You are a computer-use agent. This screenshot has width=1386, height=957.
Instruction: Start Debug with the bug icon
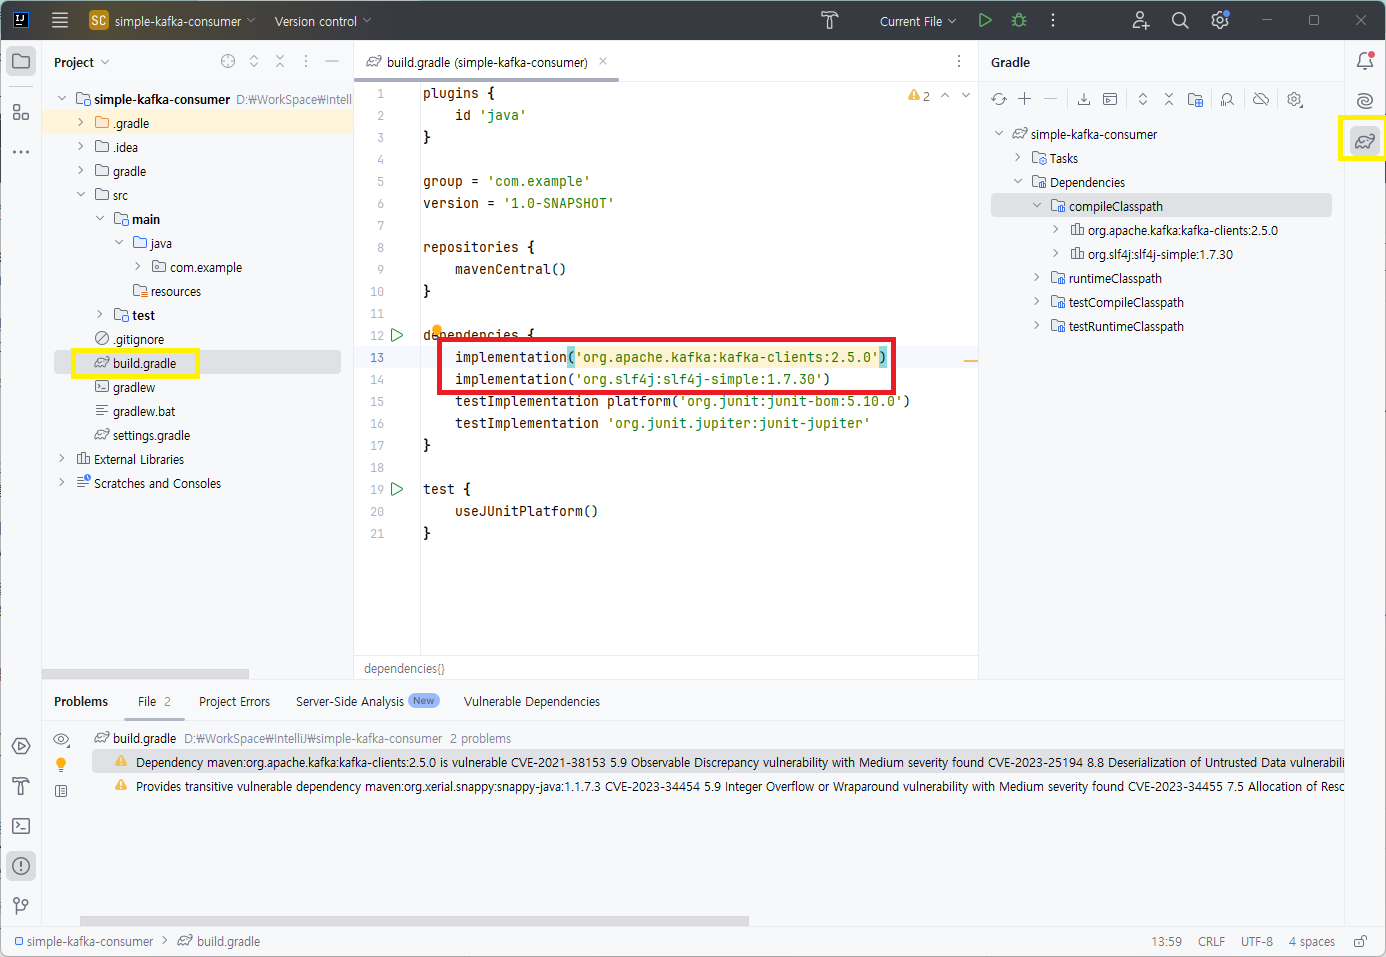pyautogui.click(x=1019, y=20)
